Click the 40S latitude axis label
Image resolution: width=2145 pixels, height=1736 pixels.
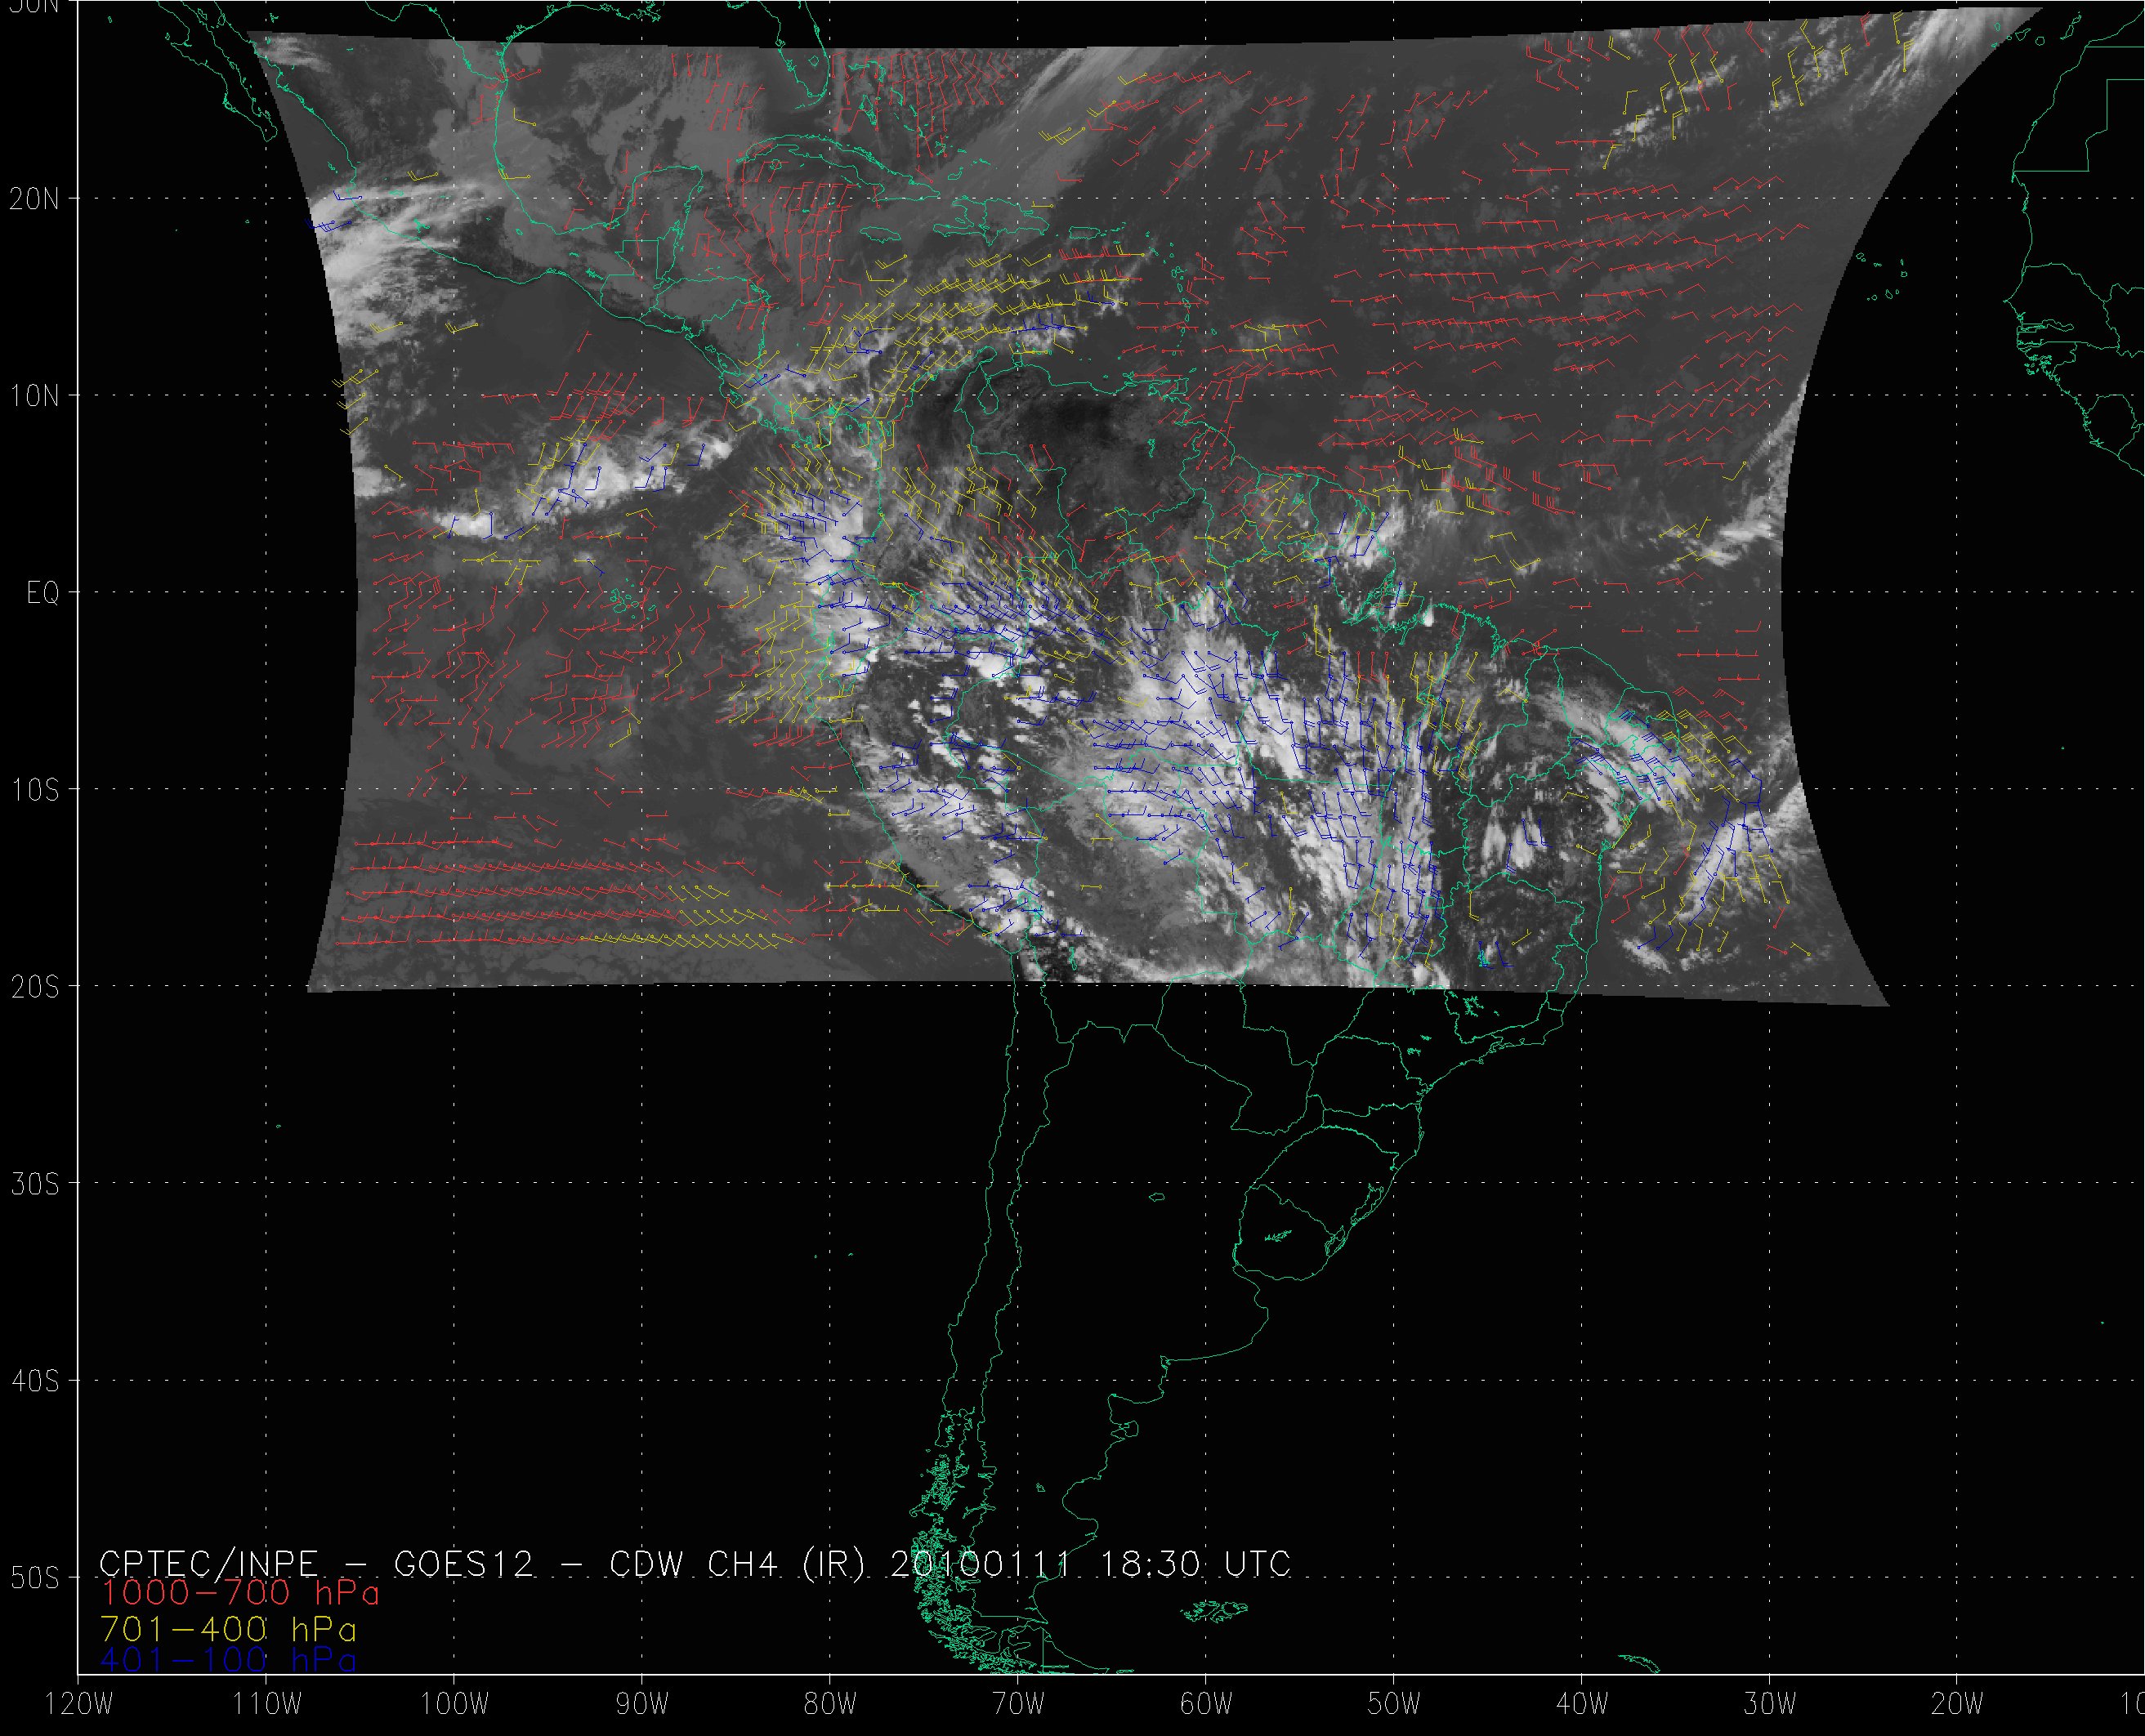point(34,1381)
